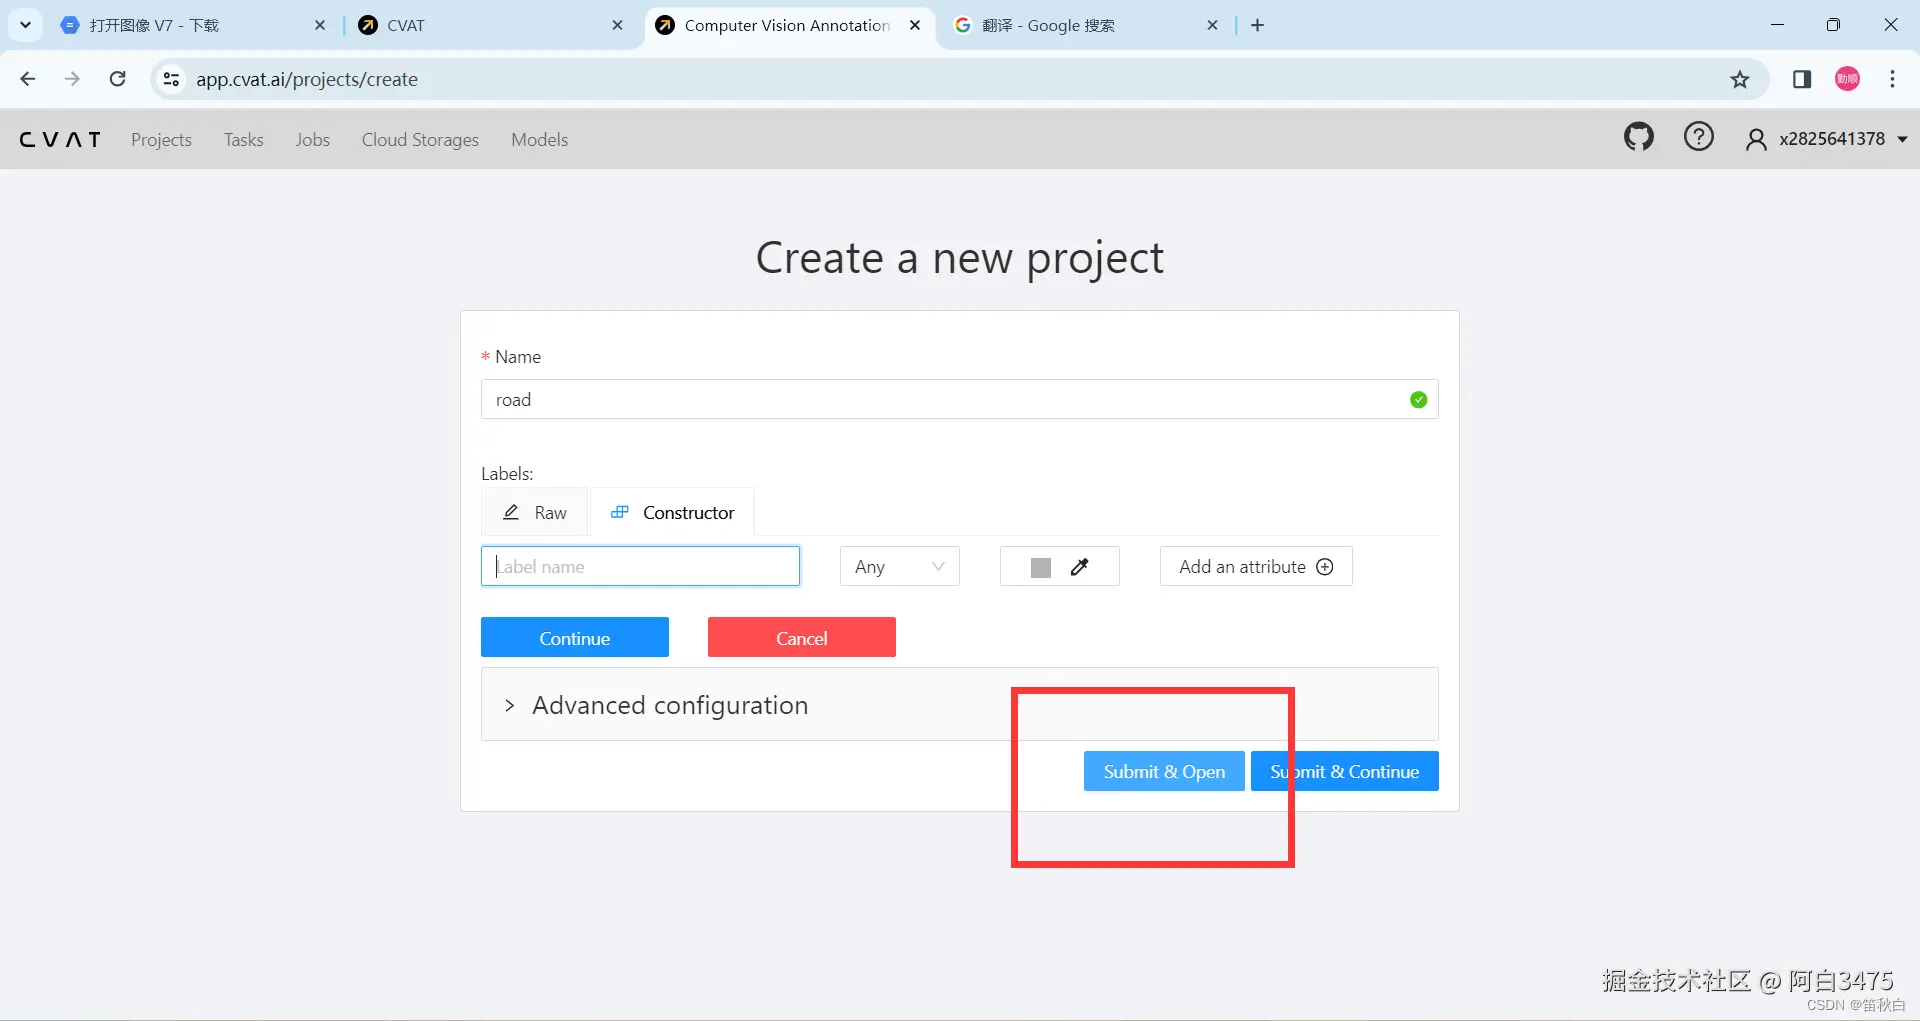
Task: Go to Projects page
Action: (x=161, y=140)
